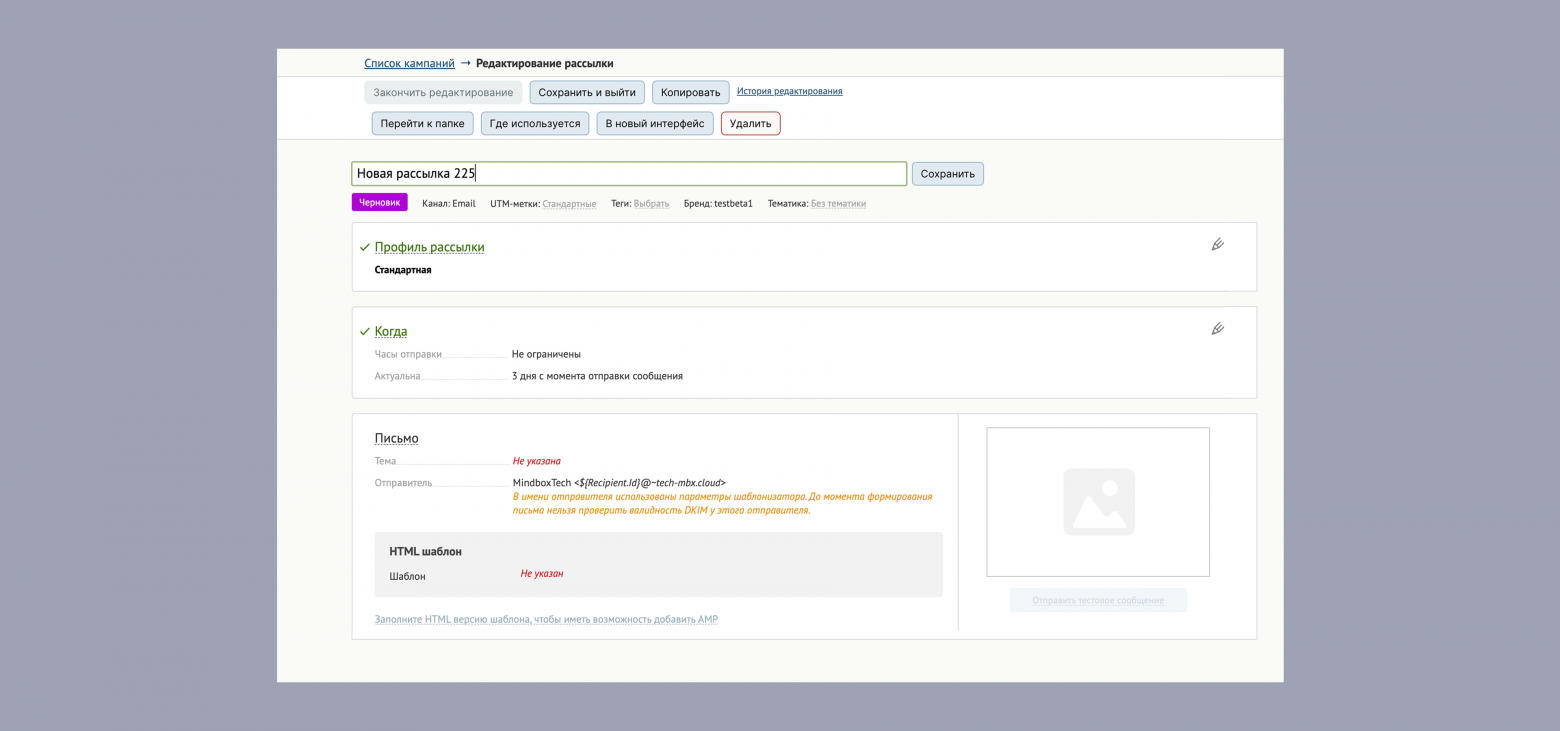The width and height of the screenshot is (1560, 731).
Task: Click the Копировать button
Action: (690, 93)
